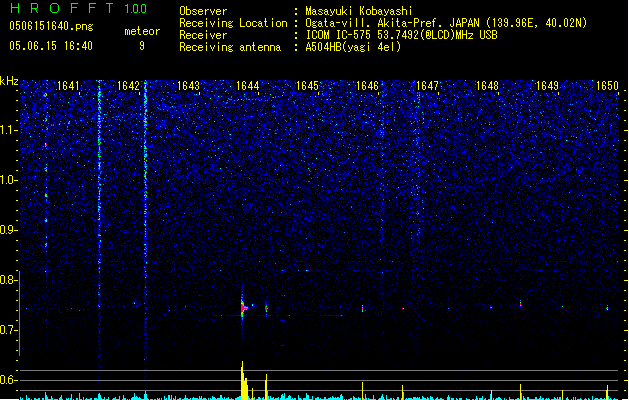Click the Observer field label
Viewport: 629px width, 400px height.
203,11
